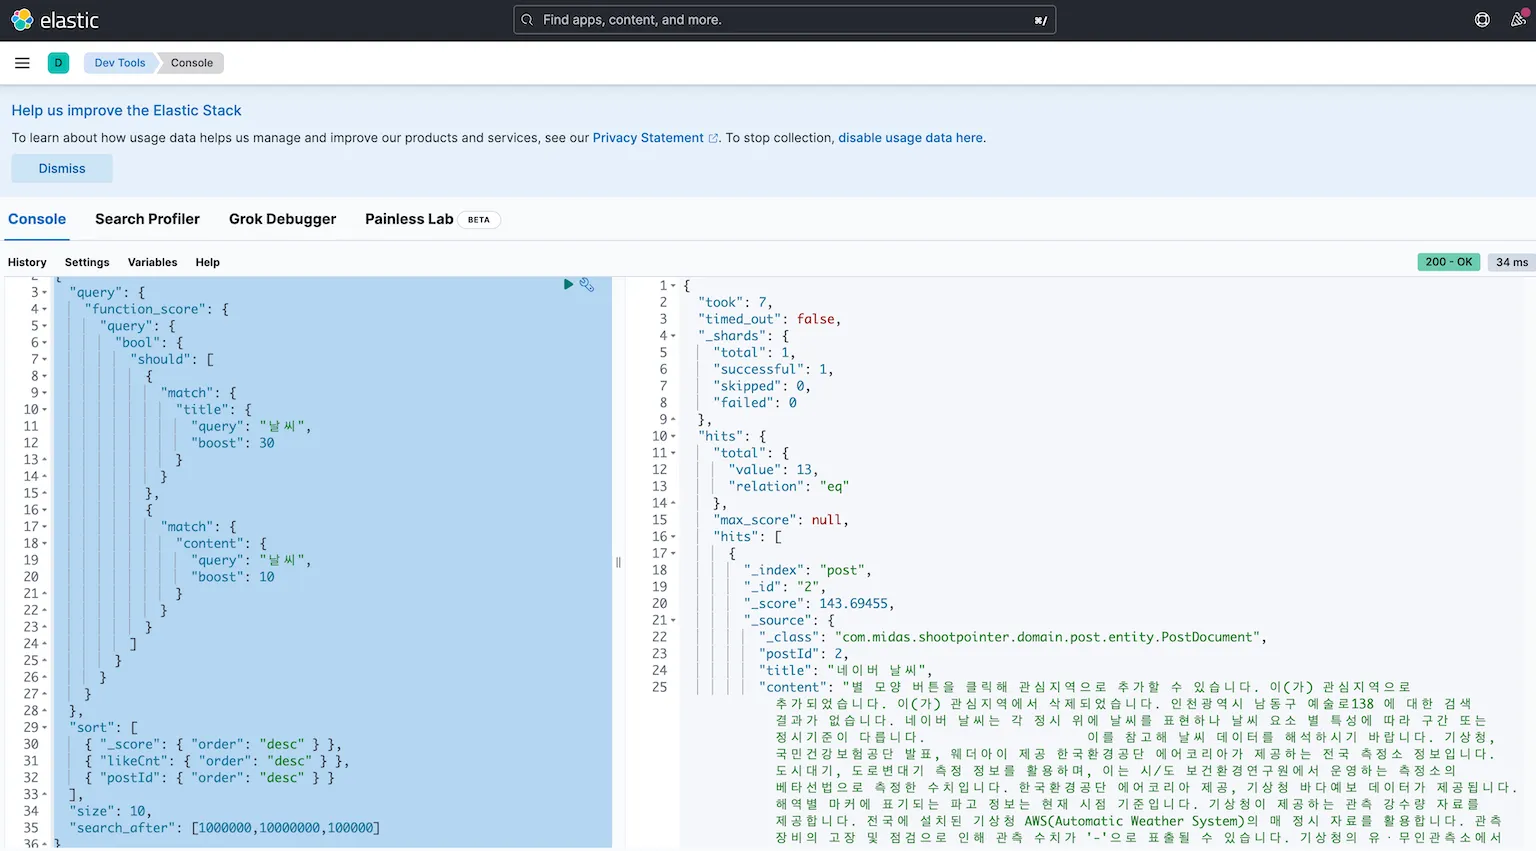Click the _class PostDocument line

click(x=1013, y=637)
